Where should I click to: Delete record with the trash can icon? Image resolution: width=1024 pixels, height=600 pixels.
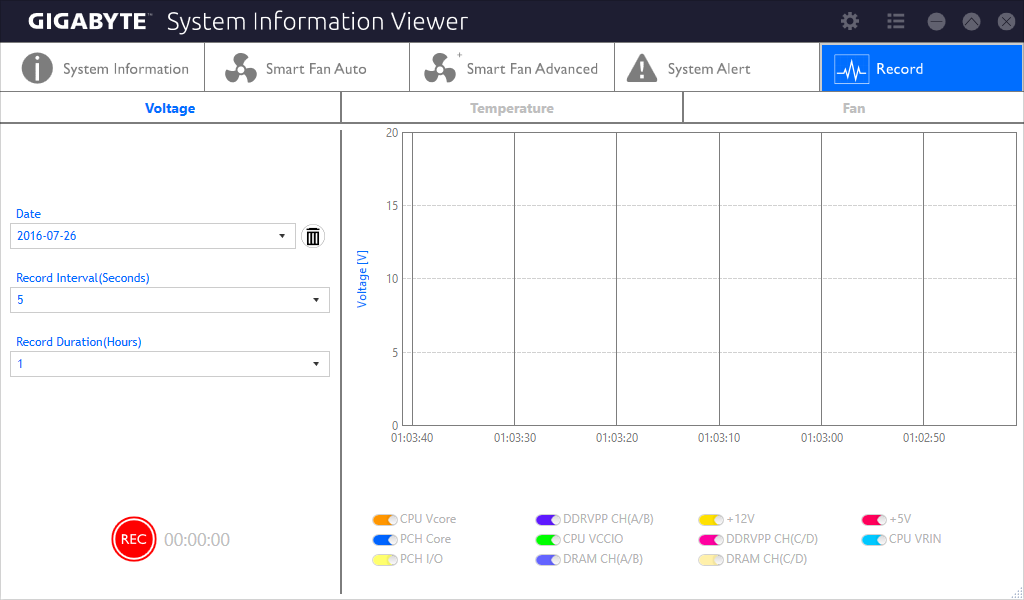tap(313, 236)
